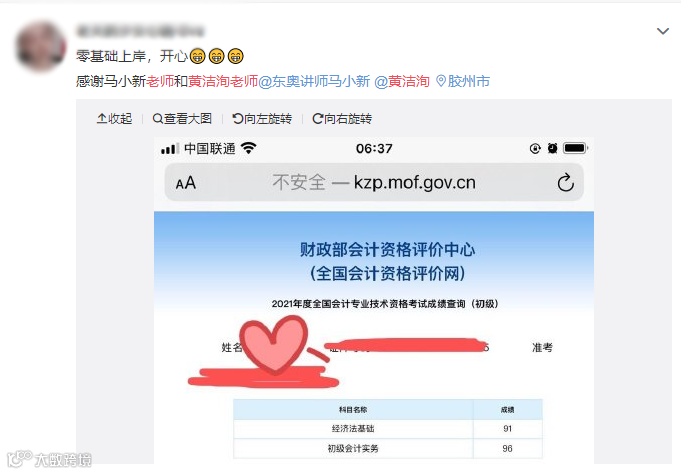Click the blurred user avatar
This screenshot has height=474, width=693.
click(x=41, y=47)
